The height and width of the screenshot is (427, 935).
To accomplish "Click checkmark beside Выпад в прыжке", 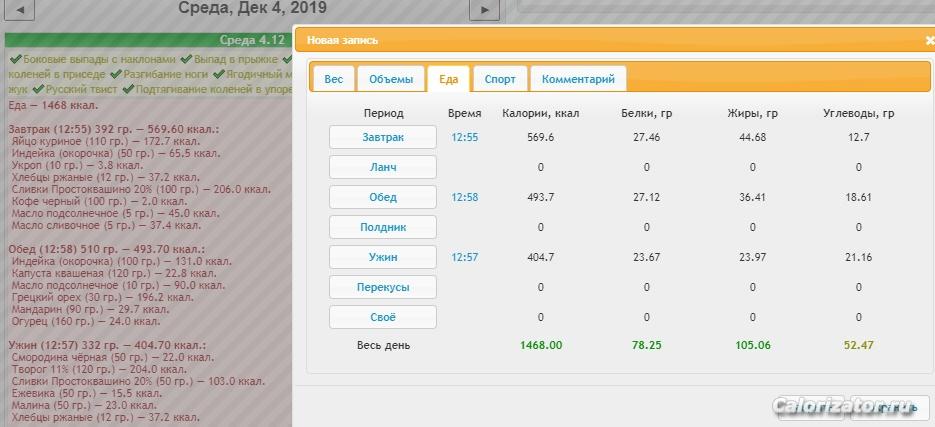I will (186, 59).
